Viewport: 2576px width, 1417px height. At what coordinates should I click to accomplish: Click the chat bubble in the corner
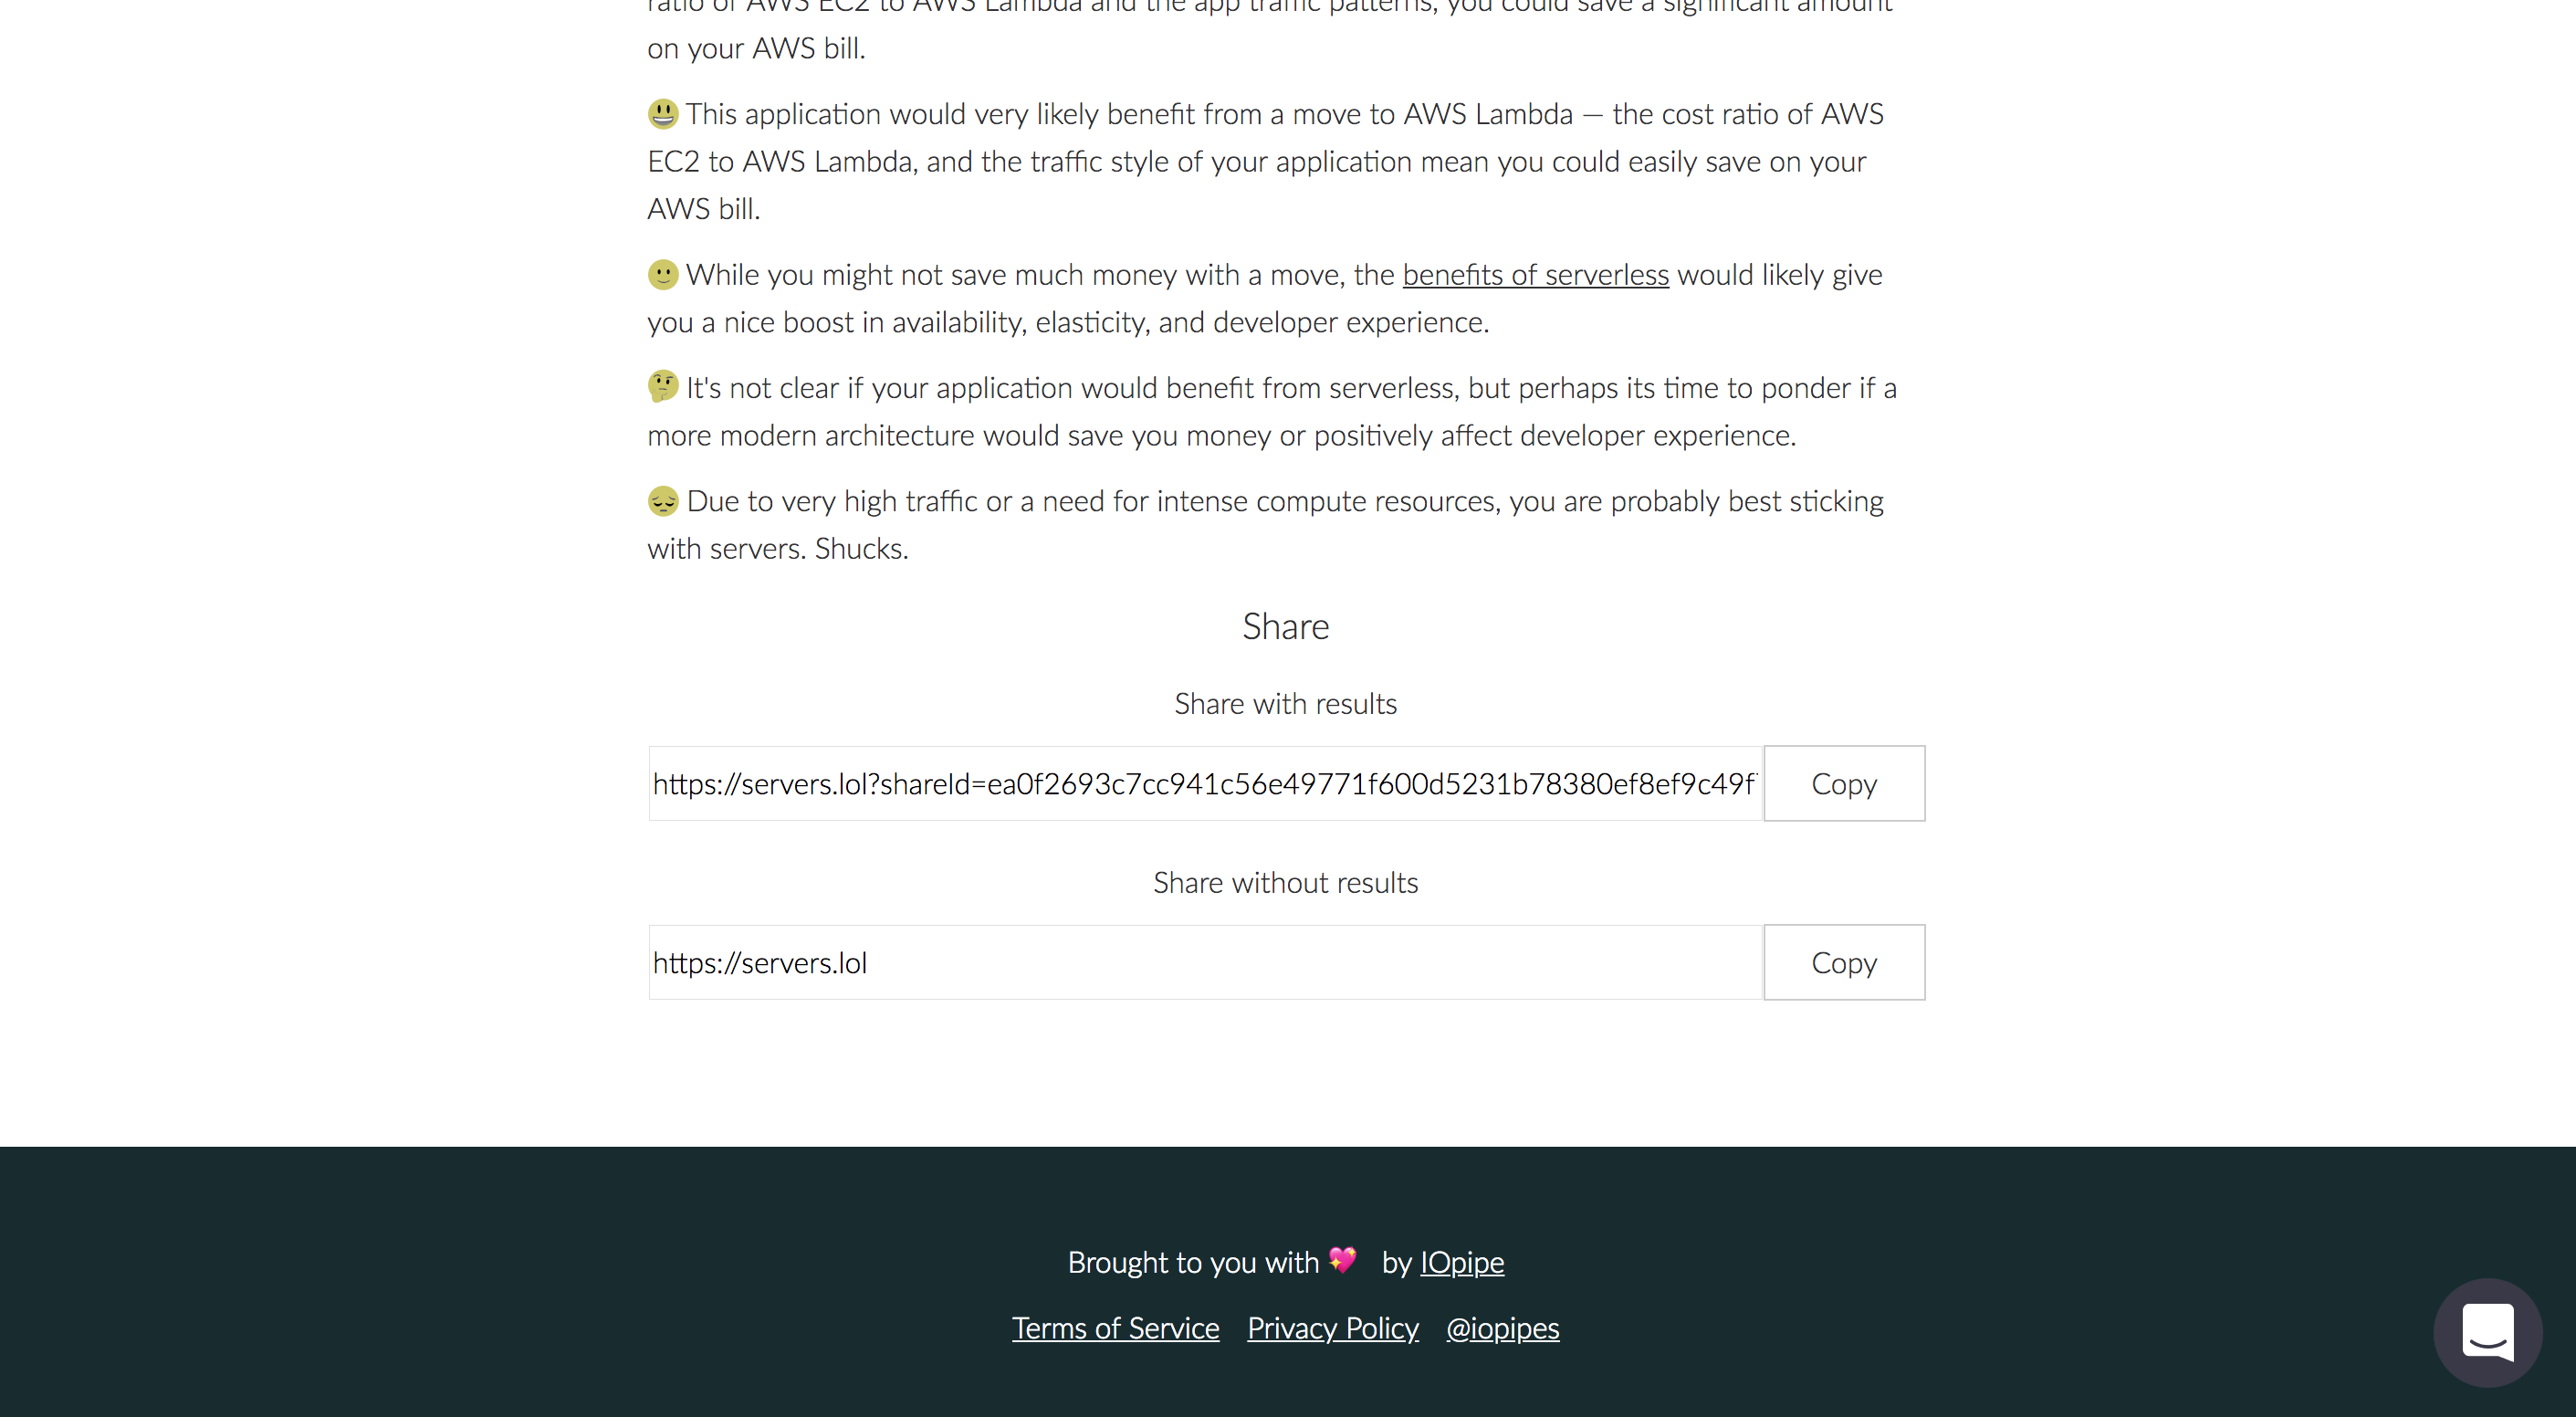pos(2488,1332)
